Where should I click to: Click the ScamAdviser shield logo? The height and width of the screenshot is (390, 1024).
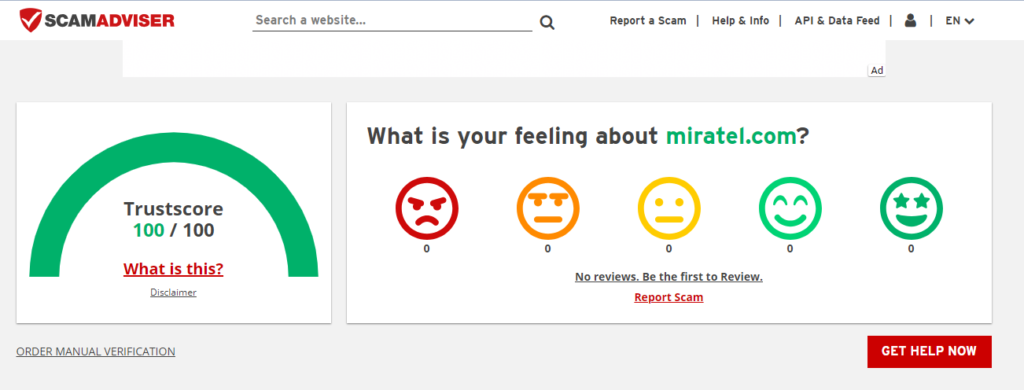point(97,20)
